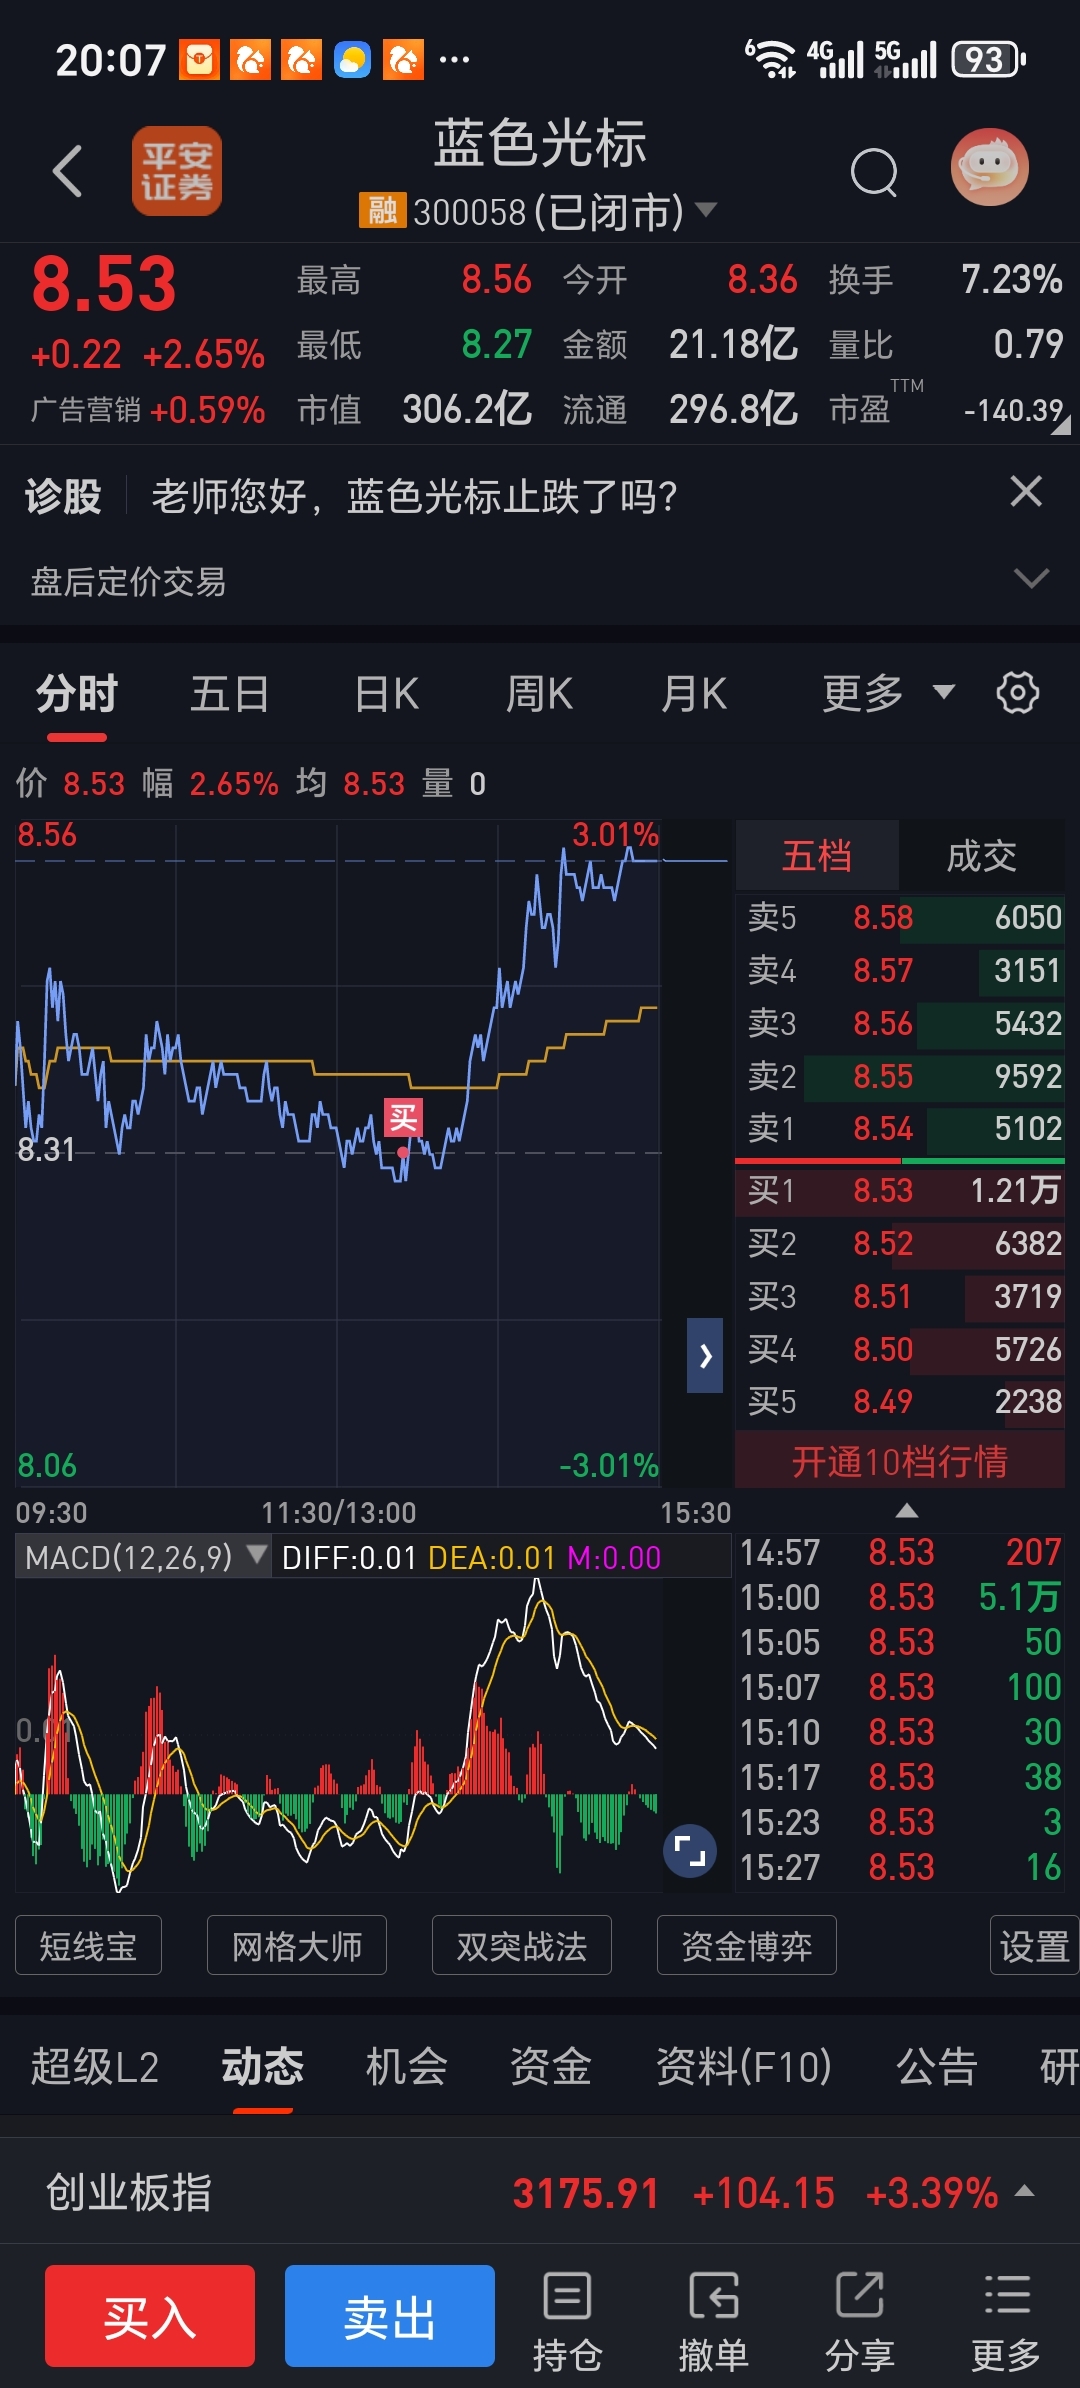Open 机会 tab
The width and height of the screenshot is (1080, 2388).
[406, 2067]
